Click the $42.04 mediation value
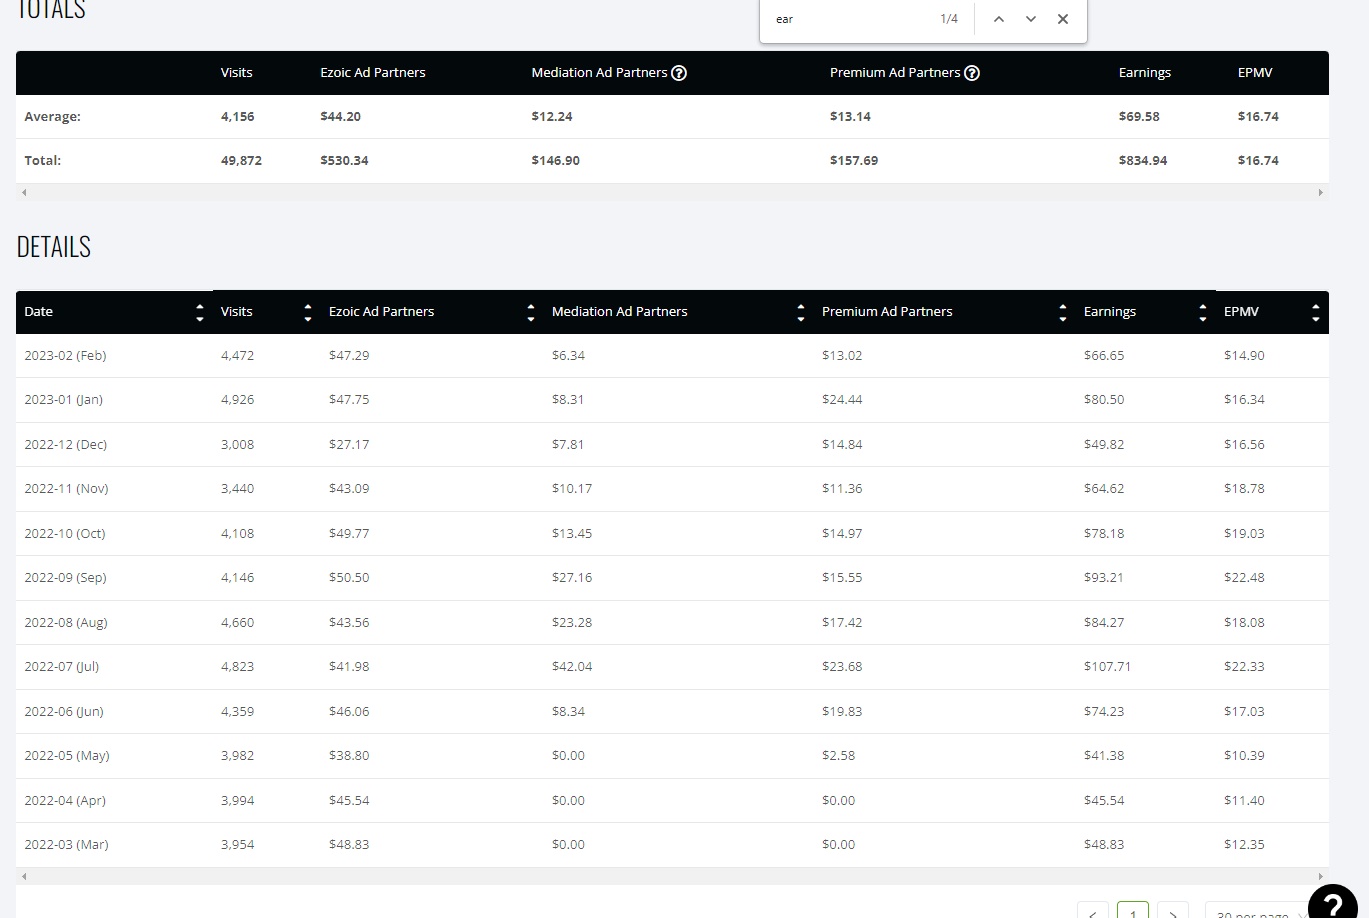1369x918 pixels. click(x=572, y=666)
